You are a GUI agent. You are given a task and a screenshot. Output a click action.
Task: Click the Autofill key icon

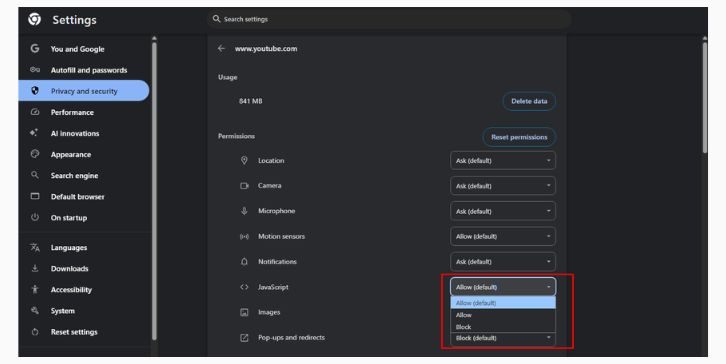click(x=35, y=70)
